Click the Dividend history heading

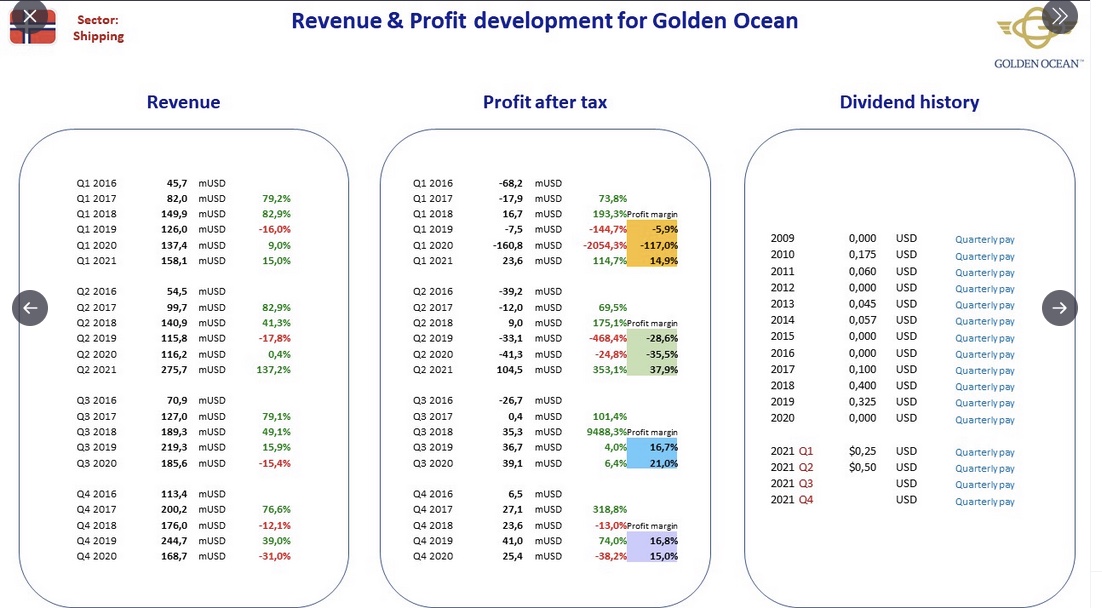909,102
